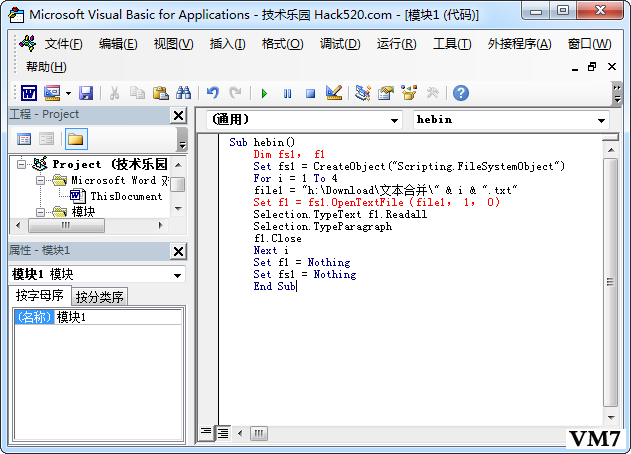Open Find with binoculars icon
The width and height of the screenshot is (631, 454).
click(184, 93)
